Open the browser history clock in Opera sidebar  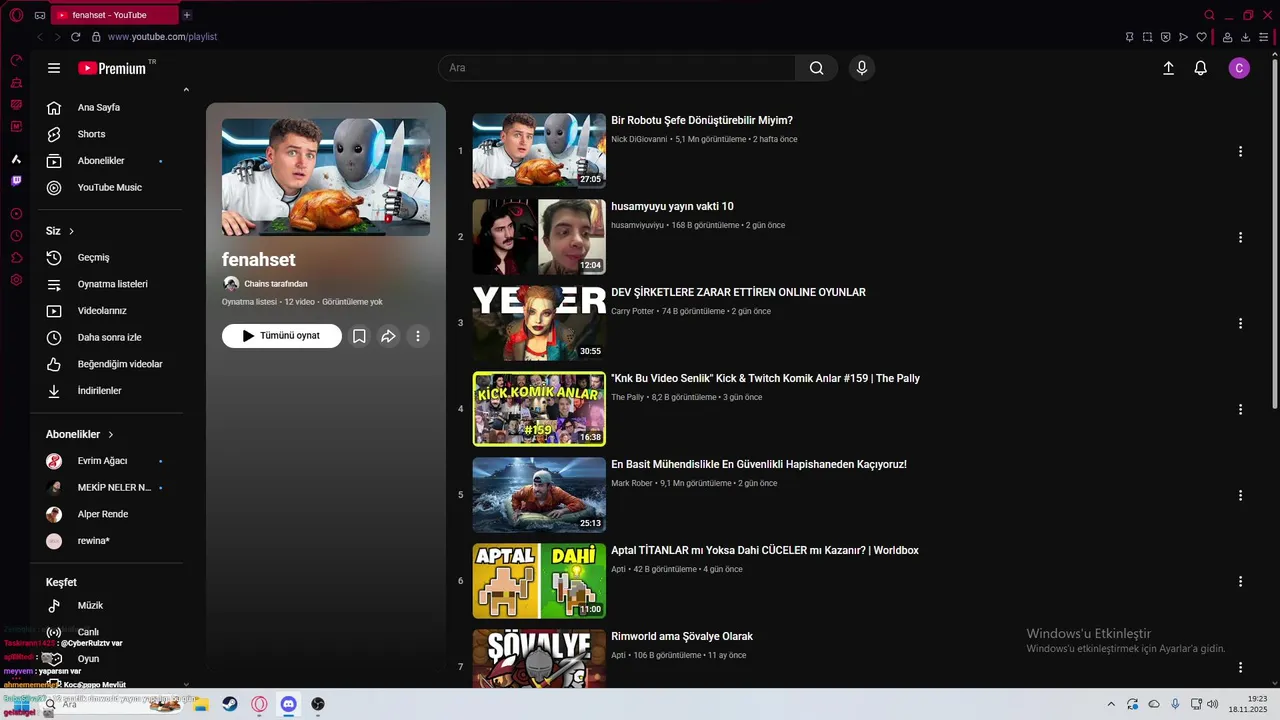16,236
